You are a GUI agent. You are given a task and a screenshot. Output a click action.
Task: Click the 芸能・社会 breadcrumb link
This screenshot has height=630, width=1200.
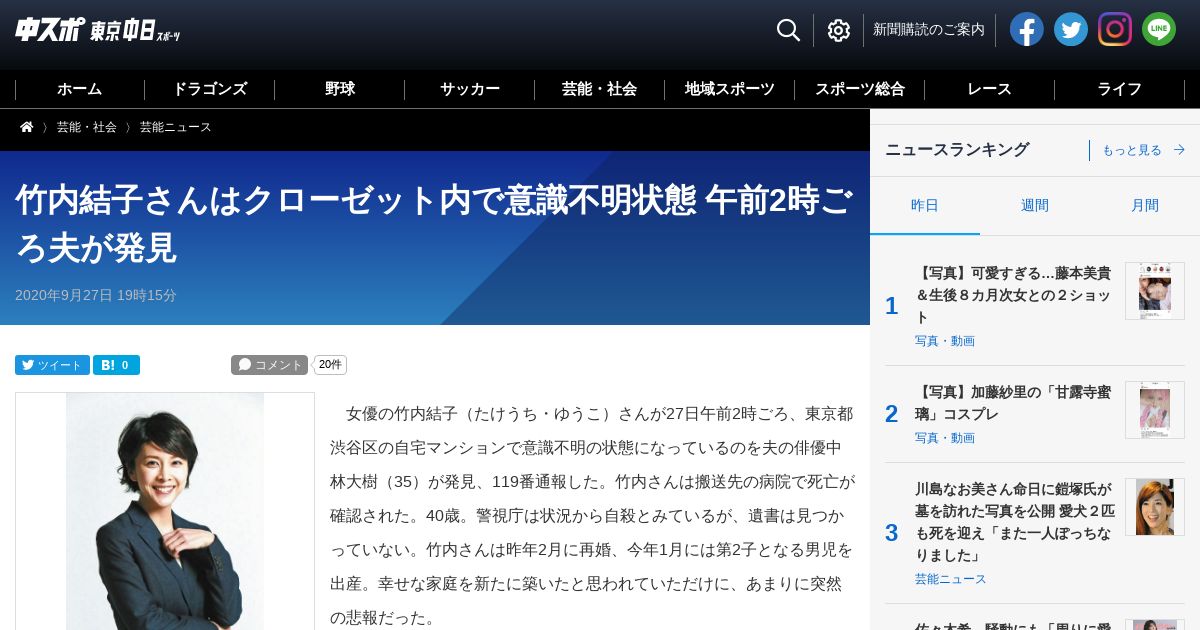click(87, 127)
